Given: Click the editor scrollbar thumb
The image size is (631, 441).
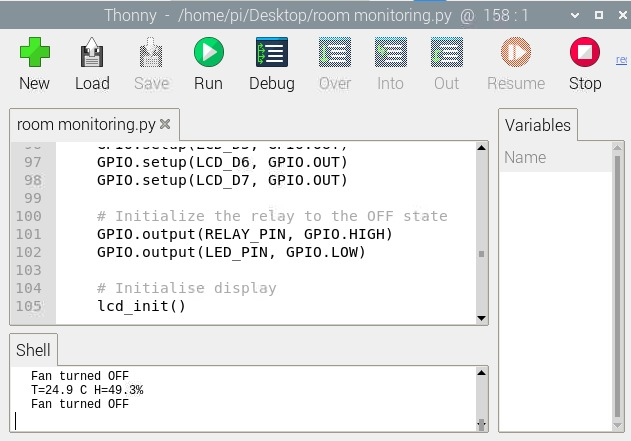Looking at the screenshot, I should pos(481,254).
